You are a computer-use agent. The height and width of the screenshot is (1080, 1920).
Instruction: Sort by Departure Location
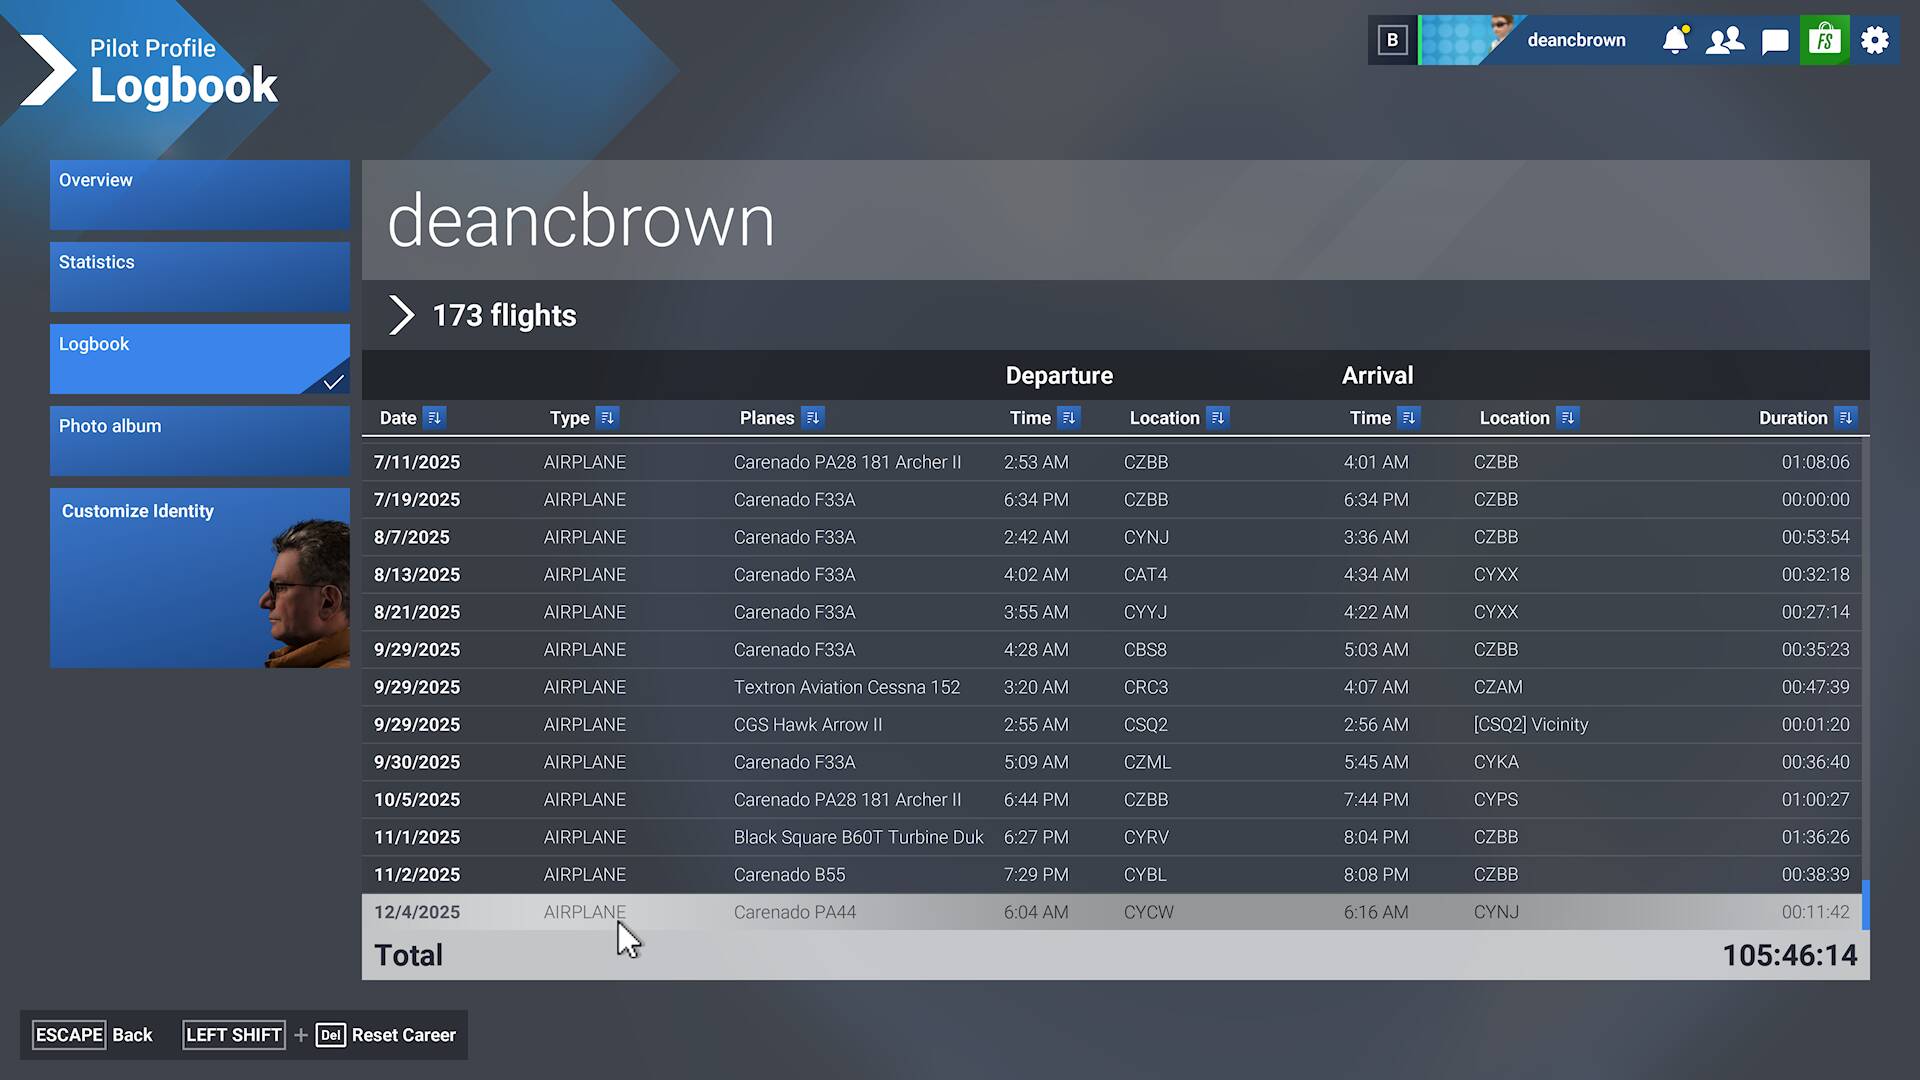pos(1217,418)
